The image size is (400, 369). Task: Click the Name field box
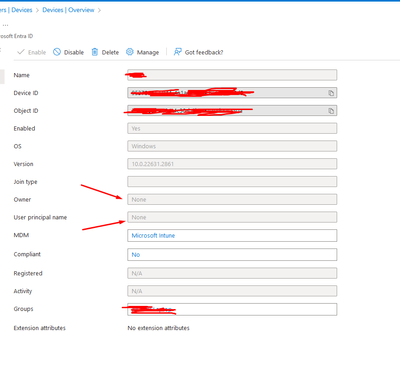point(232,75)
